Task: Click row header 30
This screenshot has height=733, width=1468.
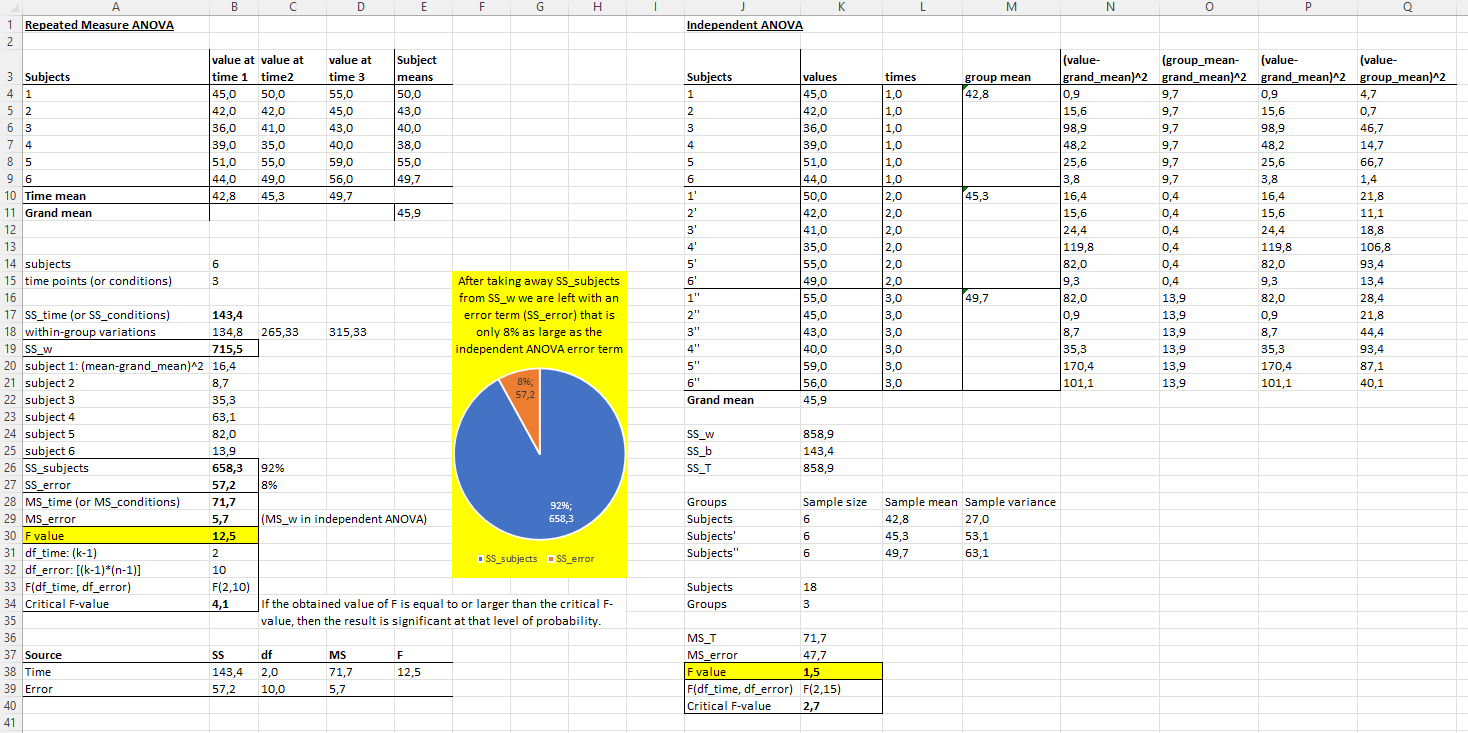Action: click(10, 536)
